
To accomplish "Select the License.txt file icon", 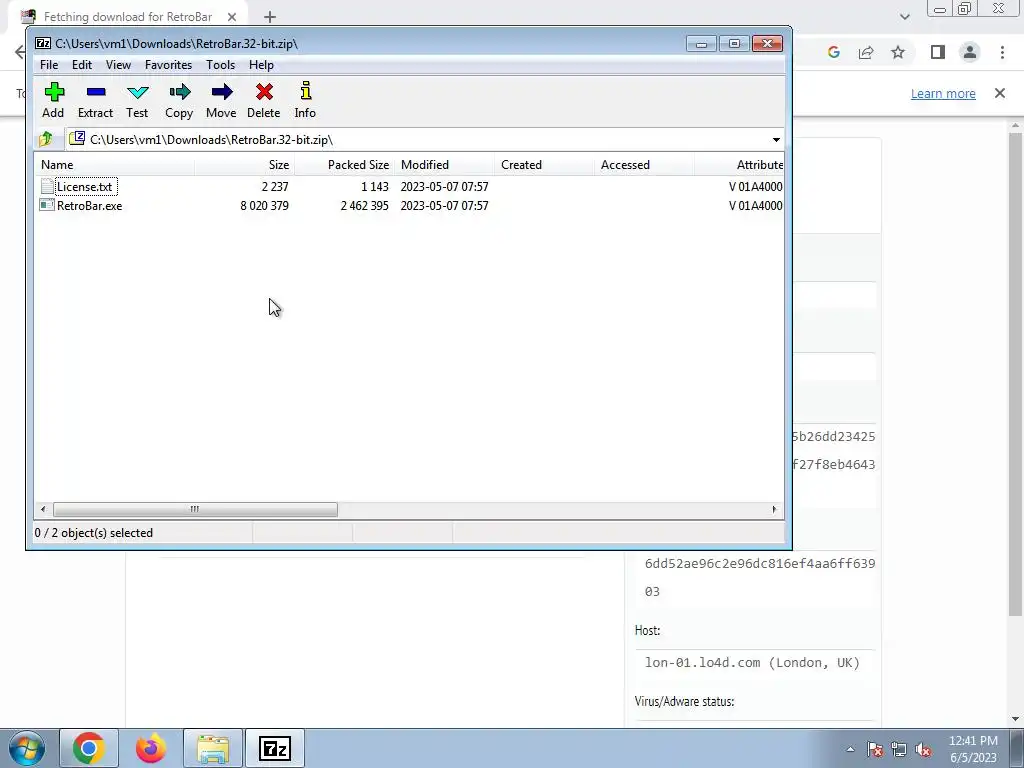I will [46, 186].
